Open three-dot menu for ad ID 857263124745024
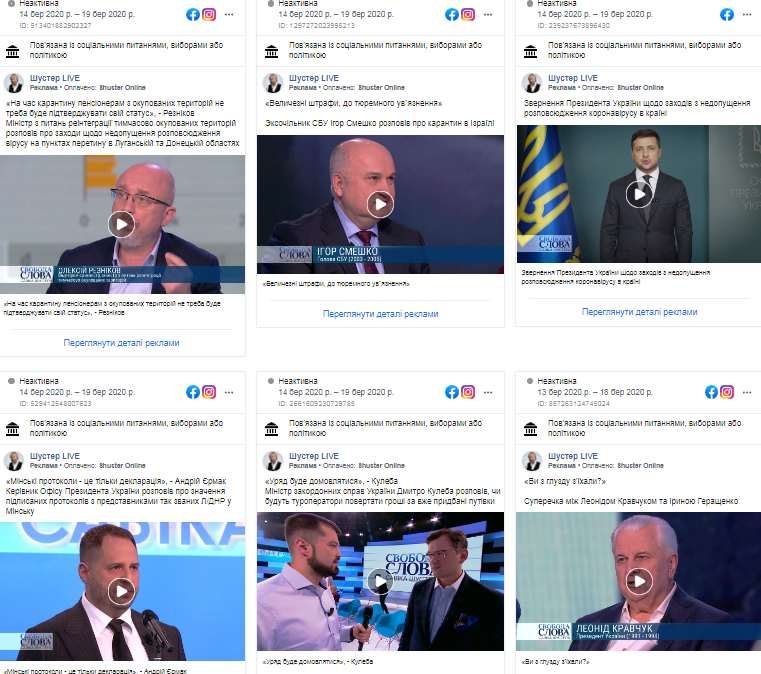Image resolution: width=761 pixels, height=674 pixels. [747, 392]
